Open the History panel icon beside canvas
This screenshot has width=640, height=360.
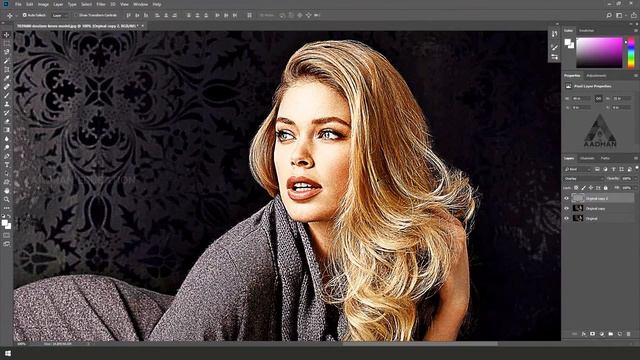tap(554, 34)
